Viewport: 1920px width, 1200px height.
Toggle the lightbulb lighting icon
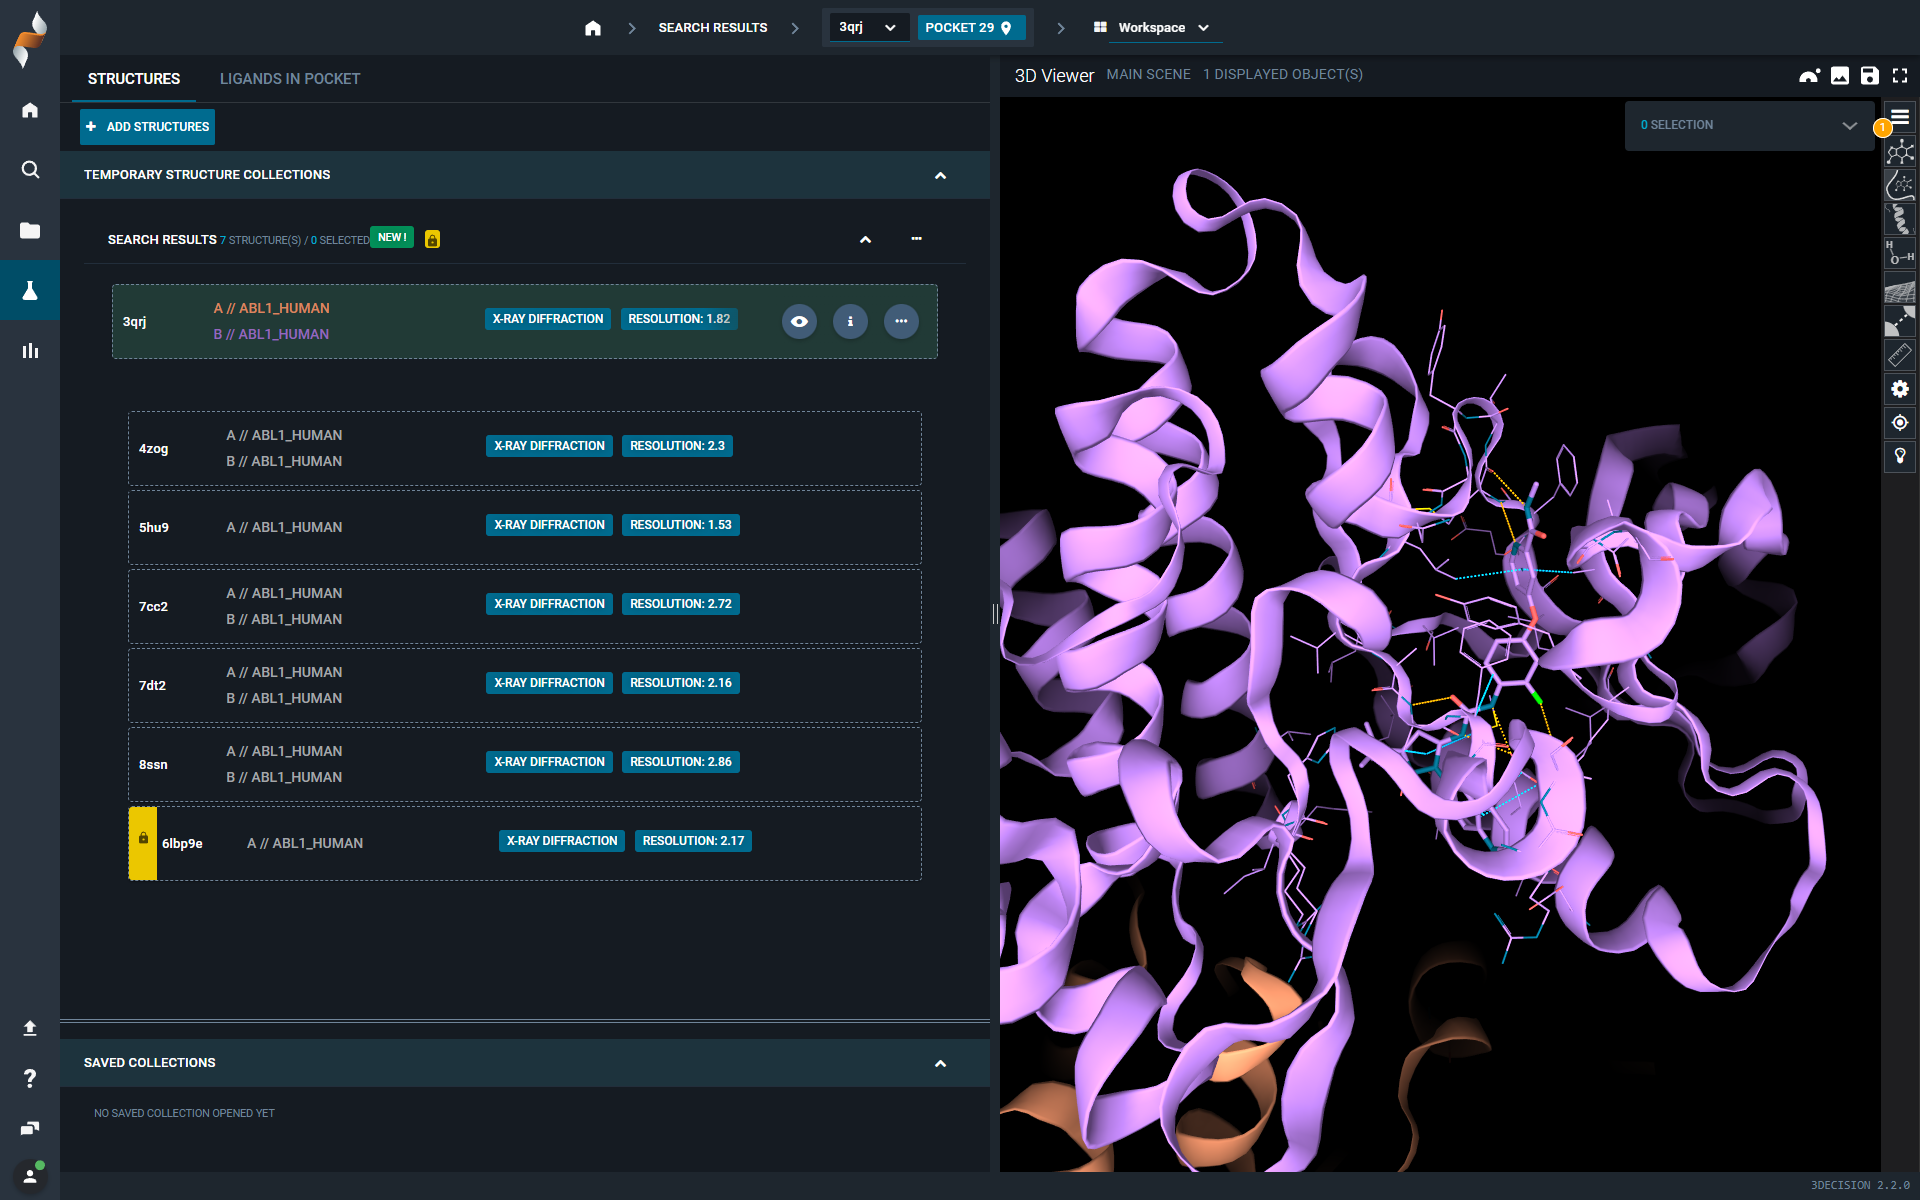point(1899,456)
